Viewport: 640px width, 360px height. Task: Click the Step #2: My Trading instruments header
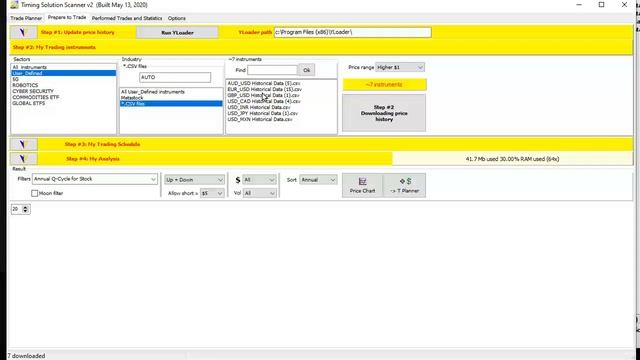coord(54,47)
